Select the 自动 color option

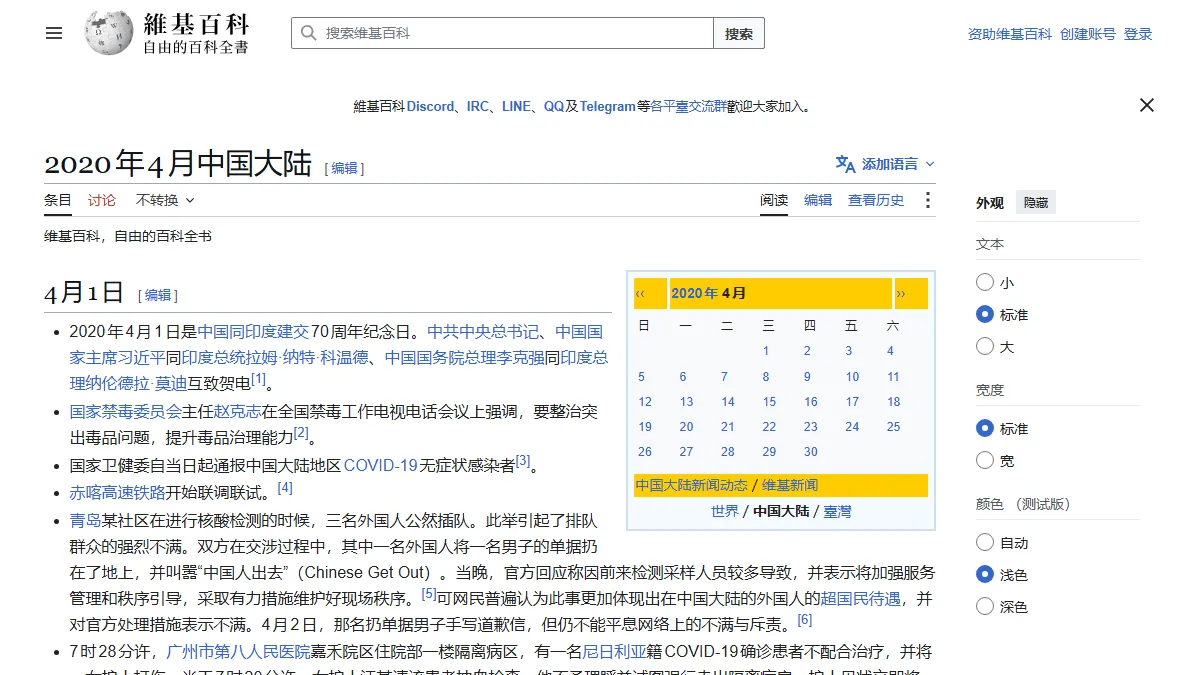pyautogui.click(x=985, y=543)
